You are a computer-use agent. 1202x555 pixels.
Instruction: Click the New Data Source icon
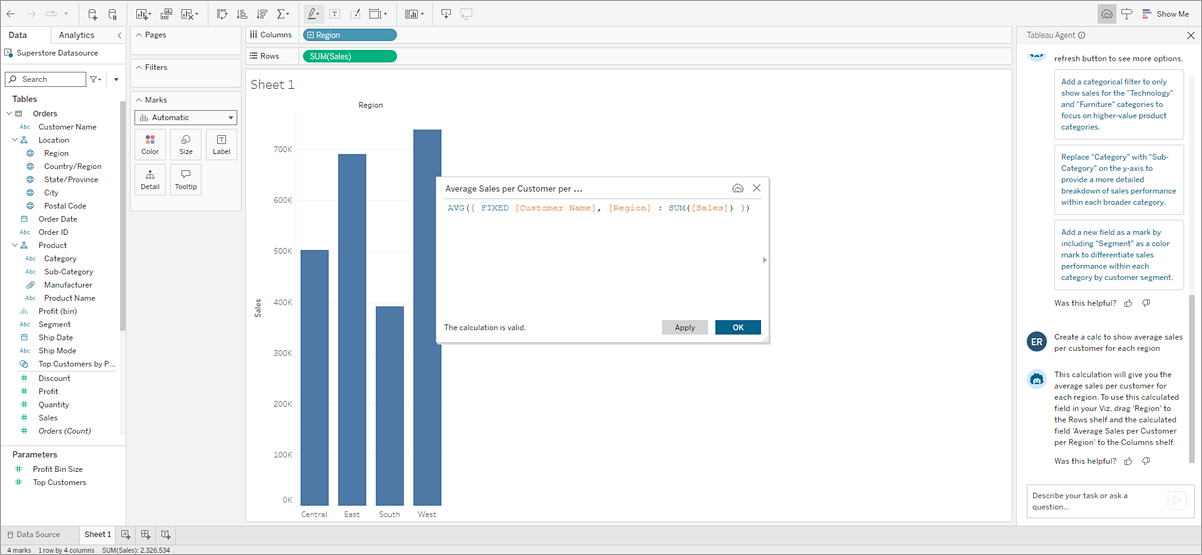coord(93,14)
